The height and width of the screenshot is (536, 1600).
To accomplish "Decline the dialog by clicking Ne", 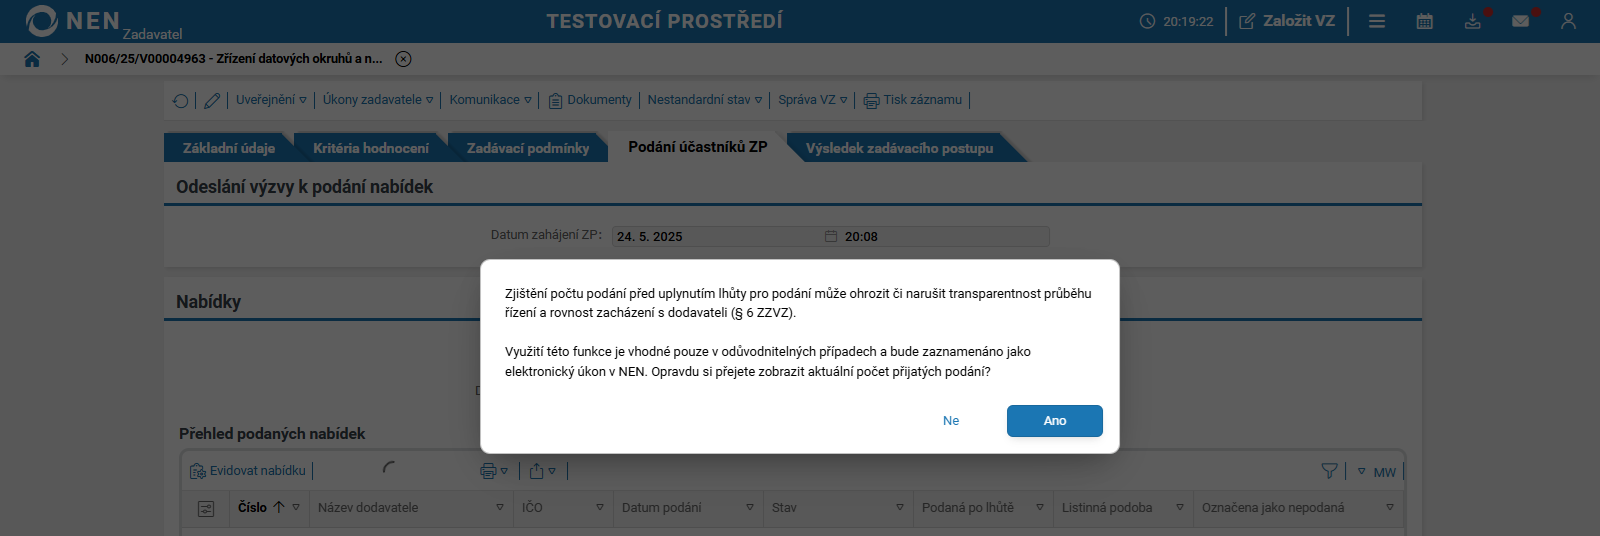I will pyautogui.click(x=951, y=421).
